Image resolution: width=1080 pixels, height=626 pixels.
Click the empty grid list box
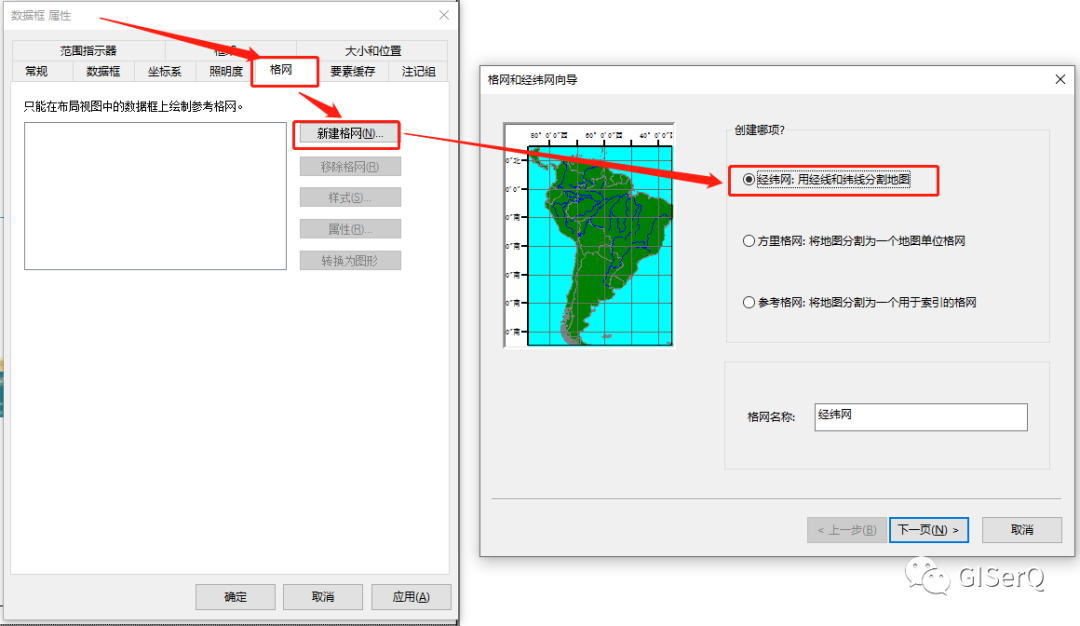coord(155,196)
